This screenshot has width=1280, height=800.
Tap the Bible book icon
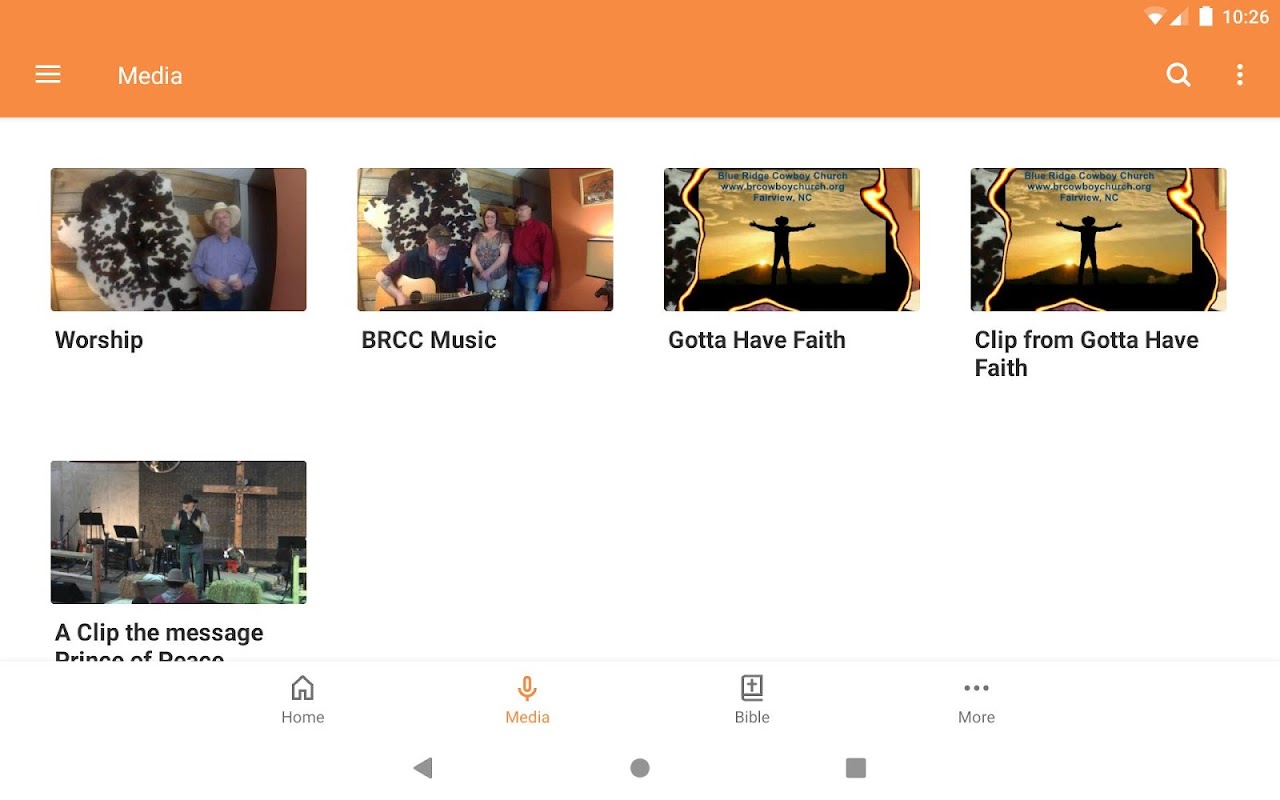(x=752, y=688)
